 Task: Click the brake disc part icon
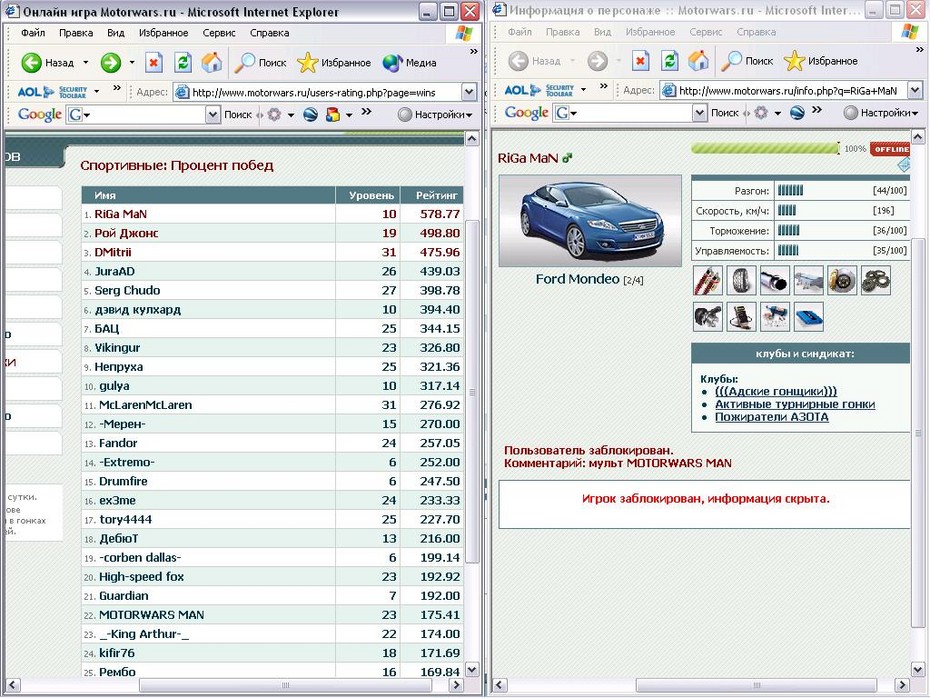point(842,280)
